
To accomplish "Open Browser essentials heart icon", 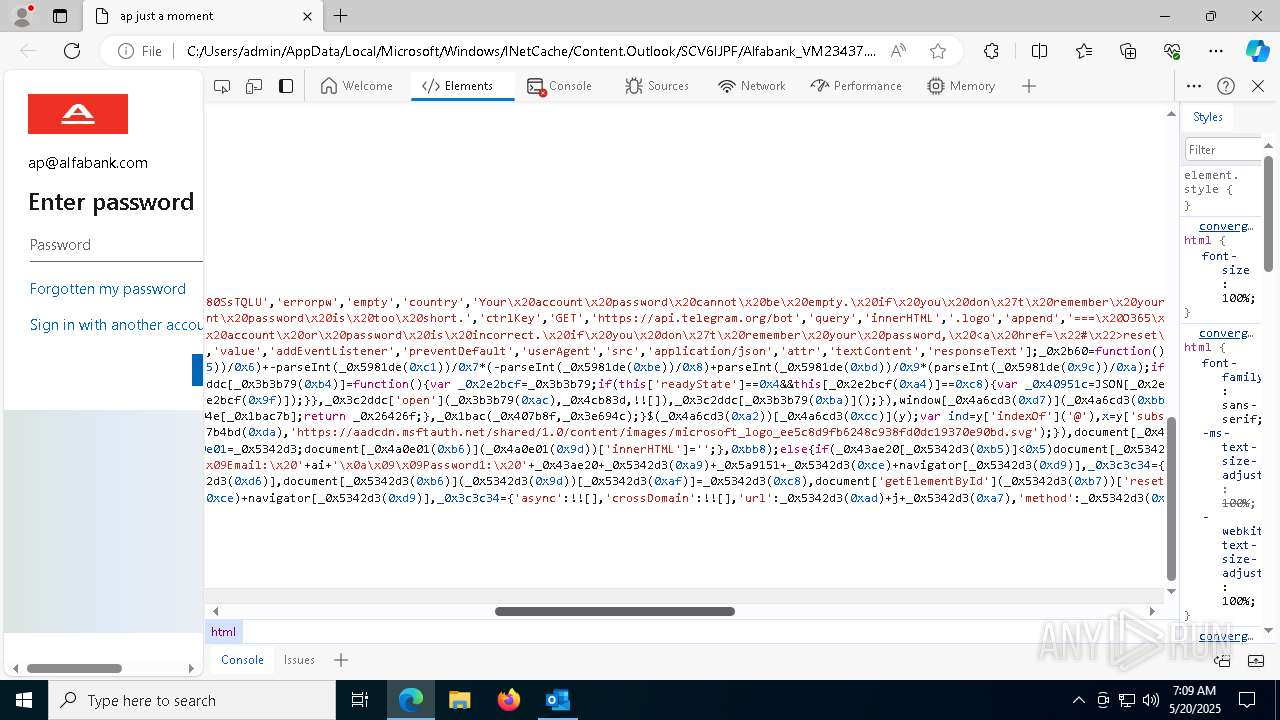I will pyautogui.click(x=1172, y=51).
